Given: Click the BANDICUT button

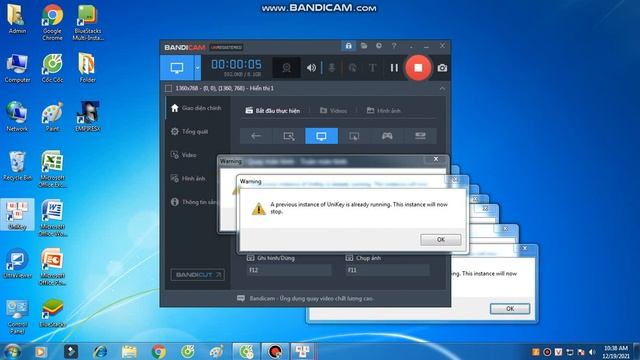Looking at the screenshot, I should (x=198, y=275).
